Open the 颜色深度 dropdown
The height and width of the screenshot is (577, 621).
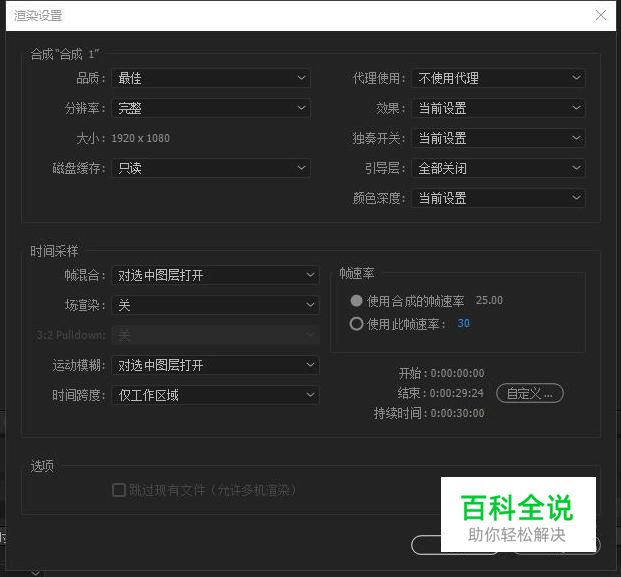coord(498,198)
